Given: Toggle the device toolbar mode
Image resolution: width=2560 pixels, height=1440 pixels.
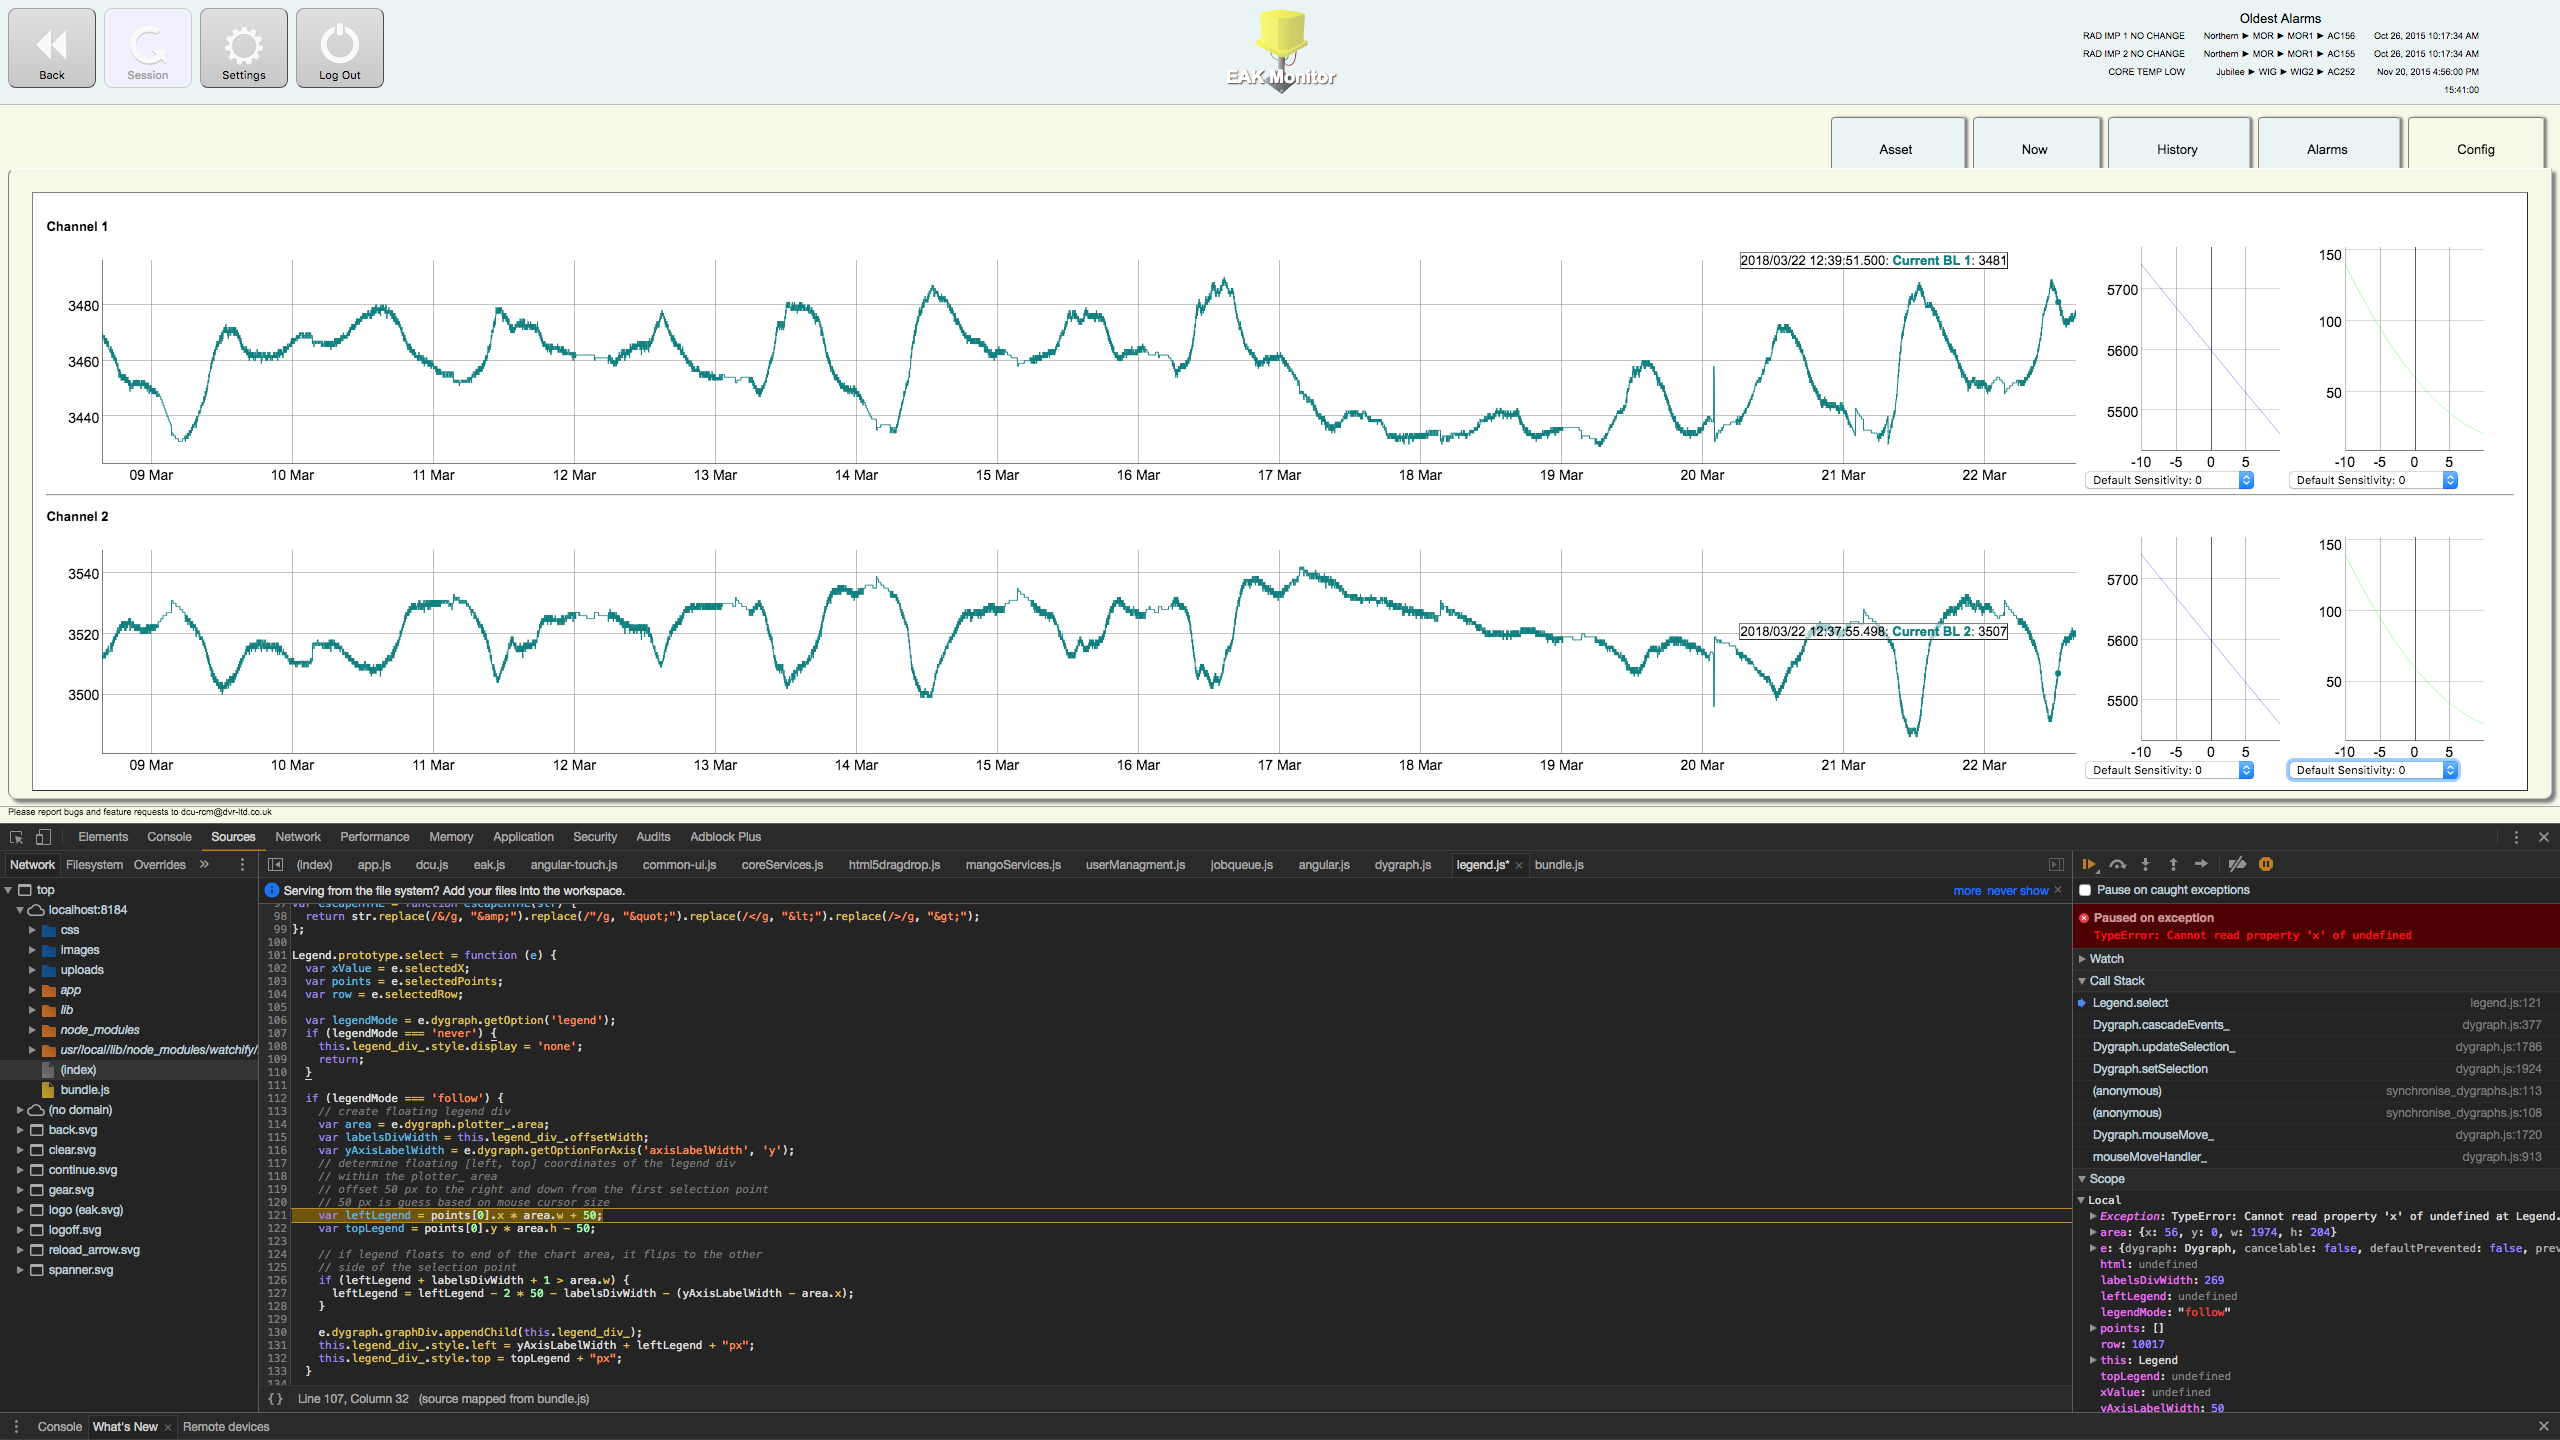Looking at the screenshot, I should (42, 837).
